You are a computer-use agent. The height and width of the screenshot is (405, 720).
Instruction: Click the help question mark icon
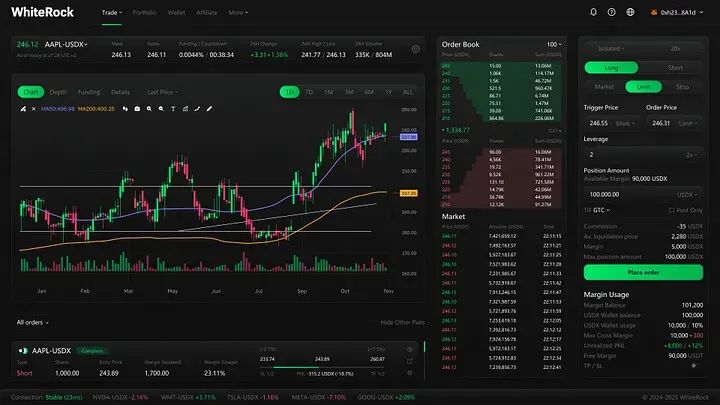pos(611,13)
